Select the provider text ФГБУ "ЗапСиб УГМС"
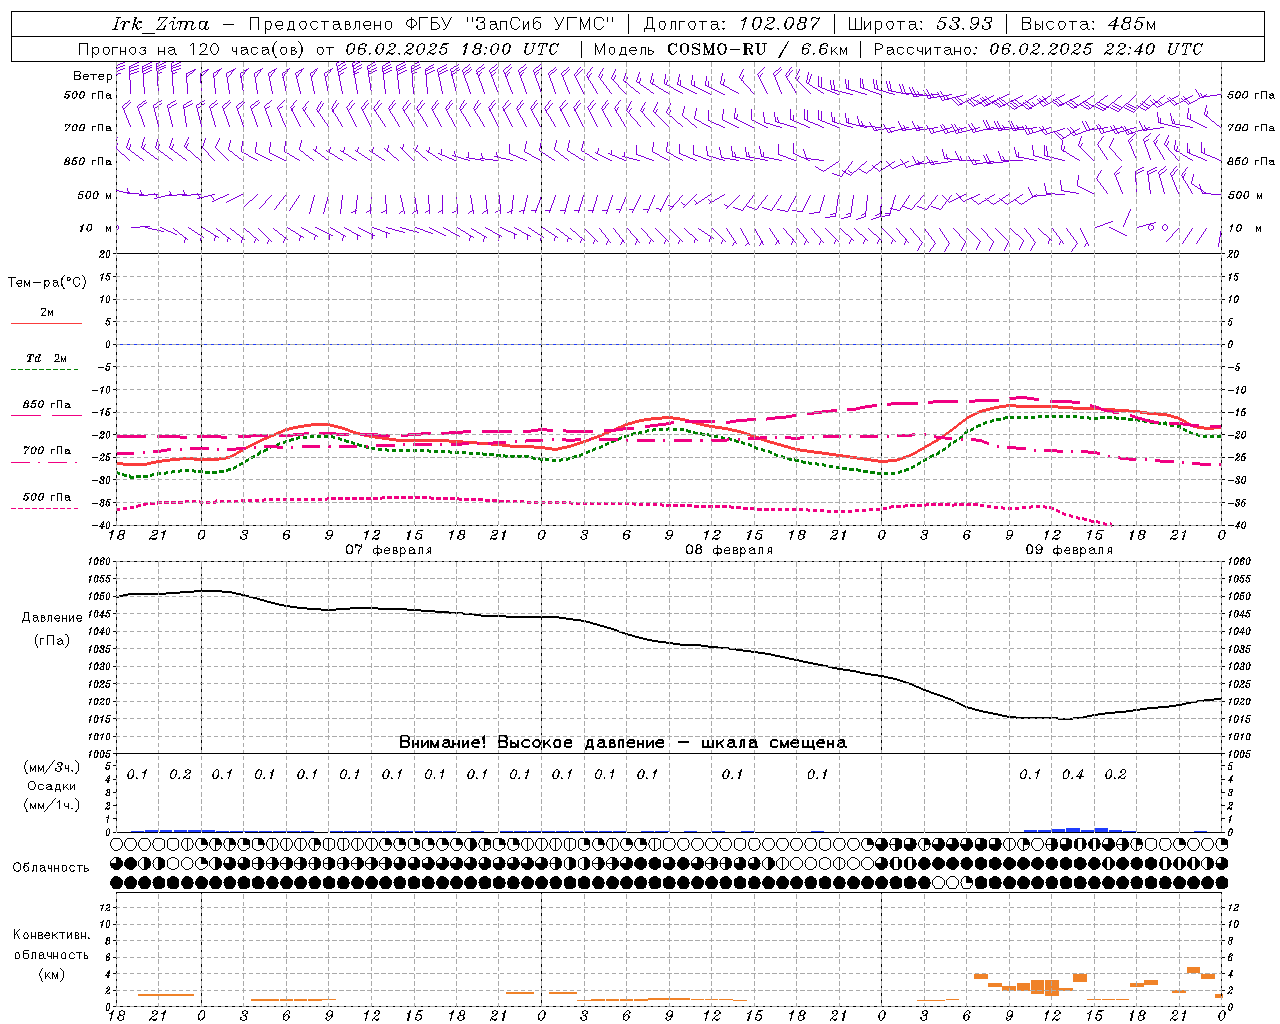 point(510,24)
